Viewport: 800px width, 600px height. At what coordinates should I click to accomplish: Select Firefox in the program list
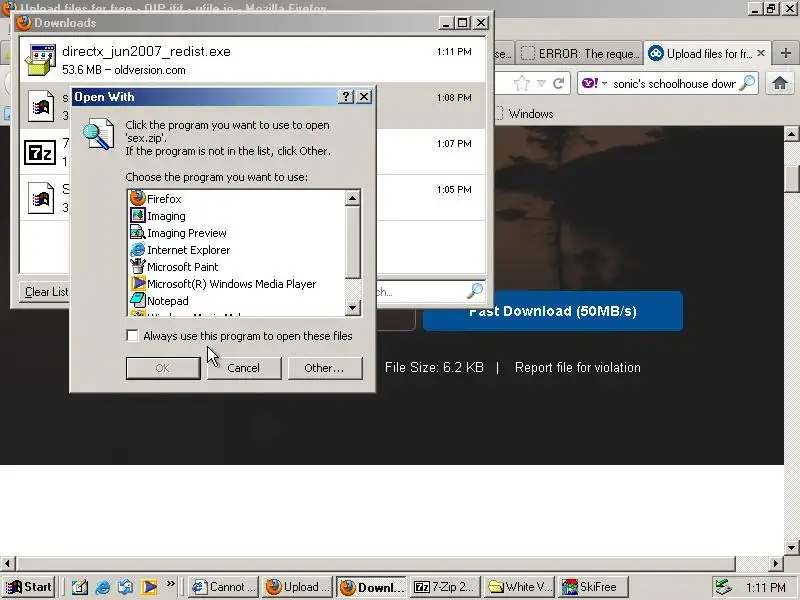156,198
